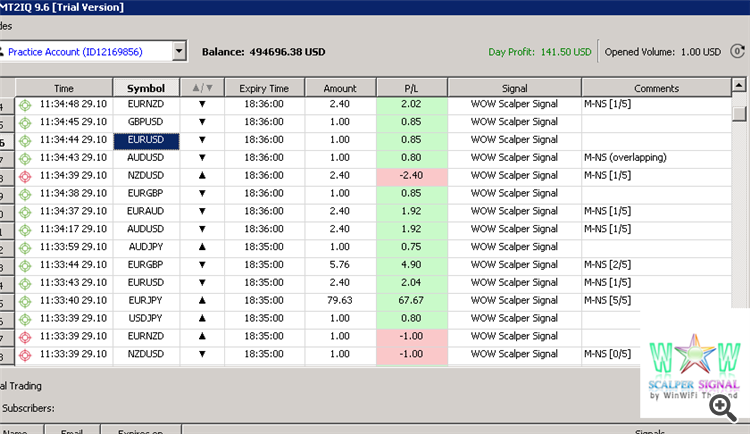750x434 pixels.
Task: Click the green win icon of the 11:34:43 AUDUSD trade
Action: point(25,158)
